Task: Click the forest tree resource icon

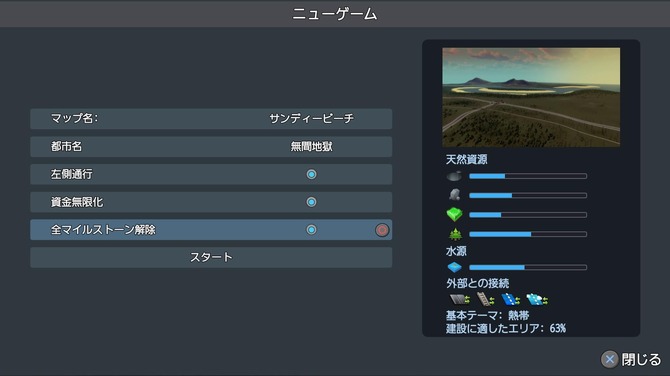Action: (x=455, y=234)
